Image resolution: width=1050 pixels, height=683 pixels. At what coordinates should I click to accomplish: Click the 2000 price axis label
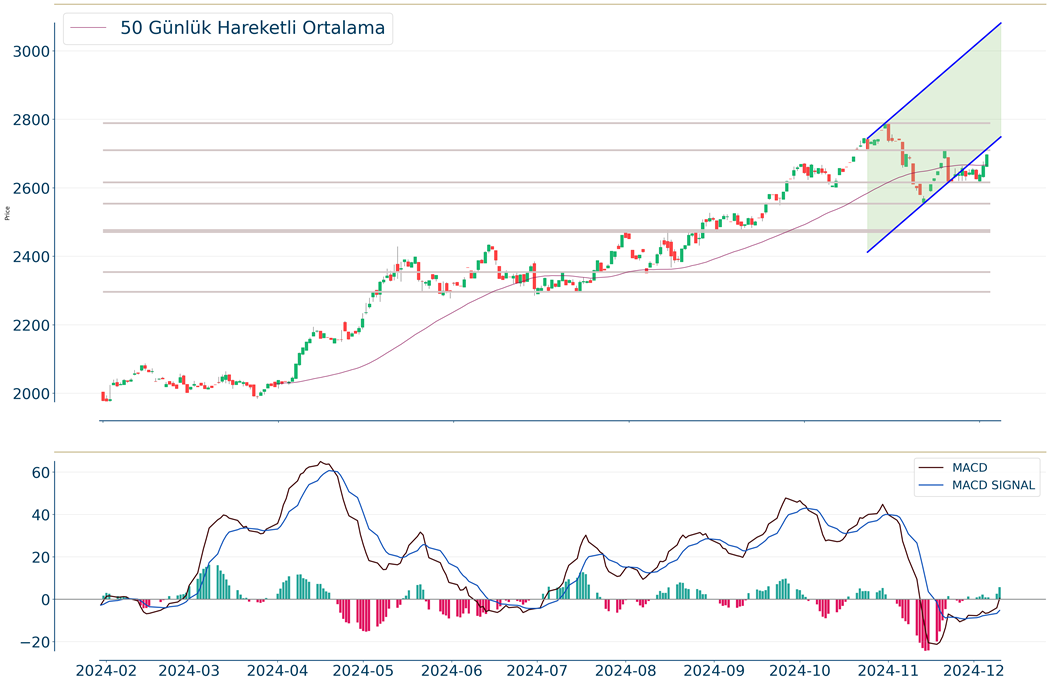(31, 394)
